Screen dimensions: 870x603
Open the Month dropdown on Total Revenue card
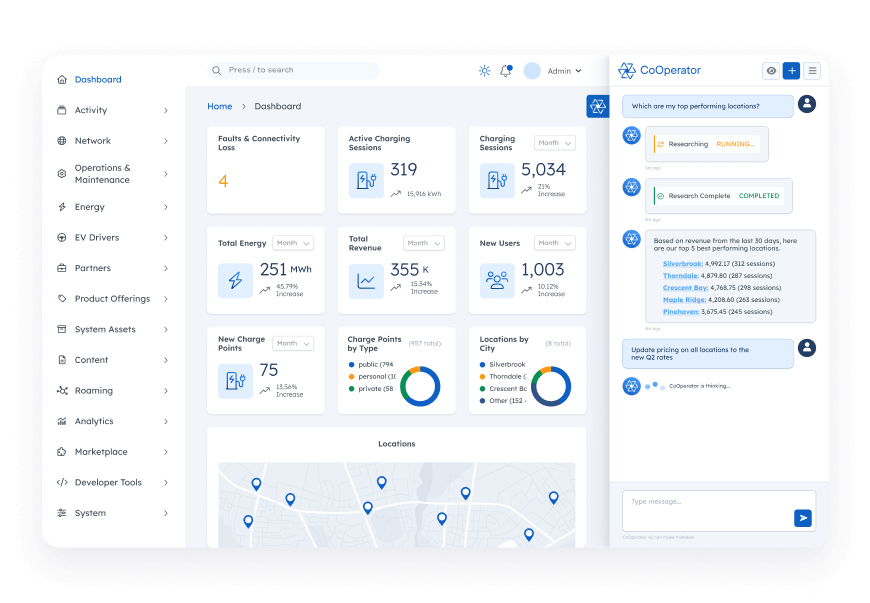click(x=423, y=242)
